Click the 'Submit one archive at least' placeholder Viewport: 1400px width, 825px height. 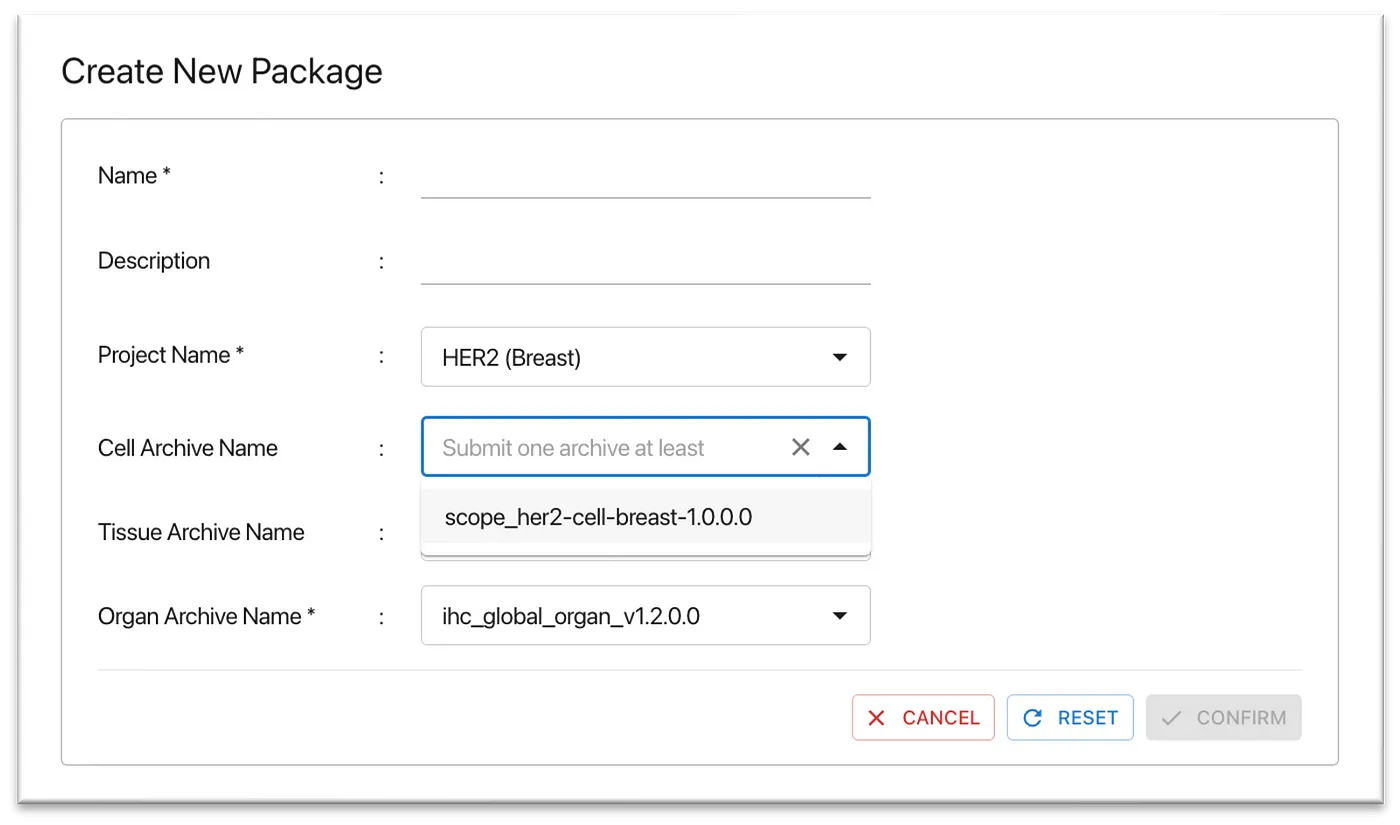(573, 447)
